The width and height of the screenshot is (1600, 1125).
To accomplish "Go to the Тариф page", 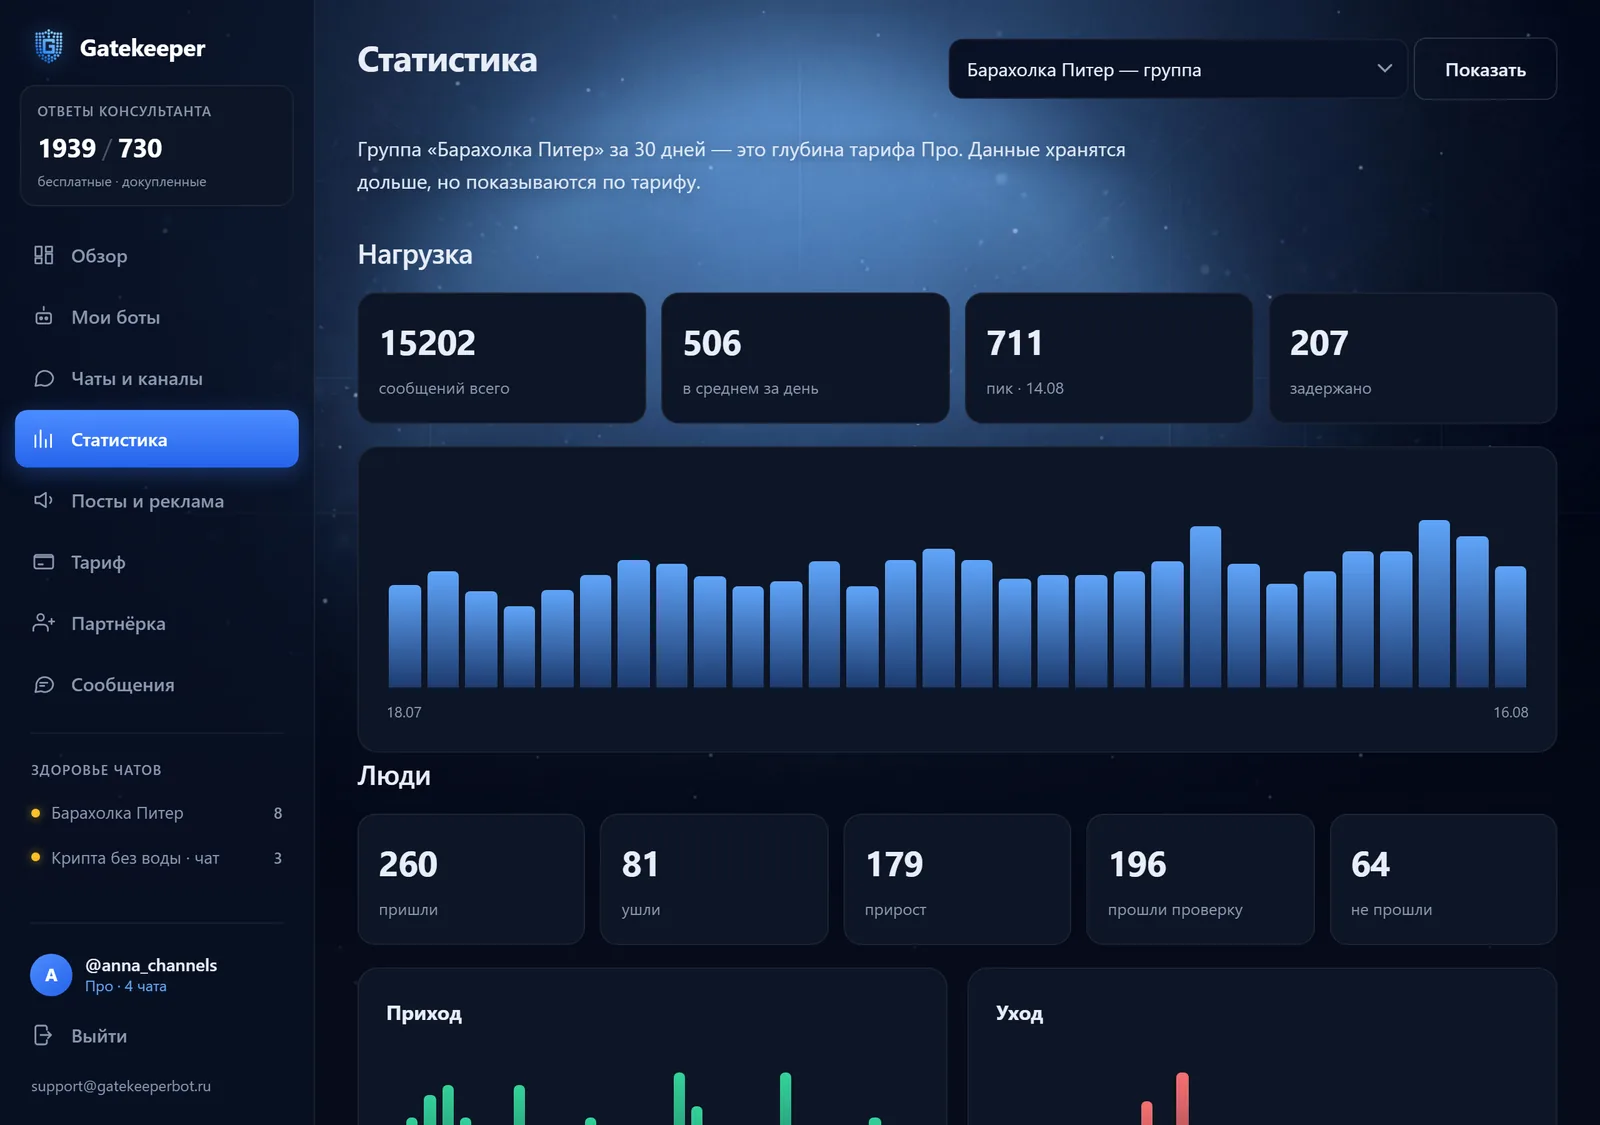I will [157, 562].
